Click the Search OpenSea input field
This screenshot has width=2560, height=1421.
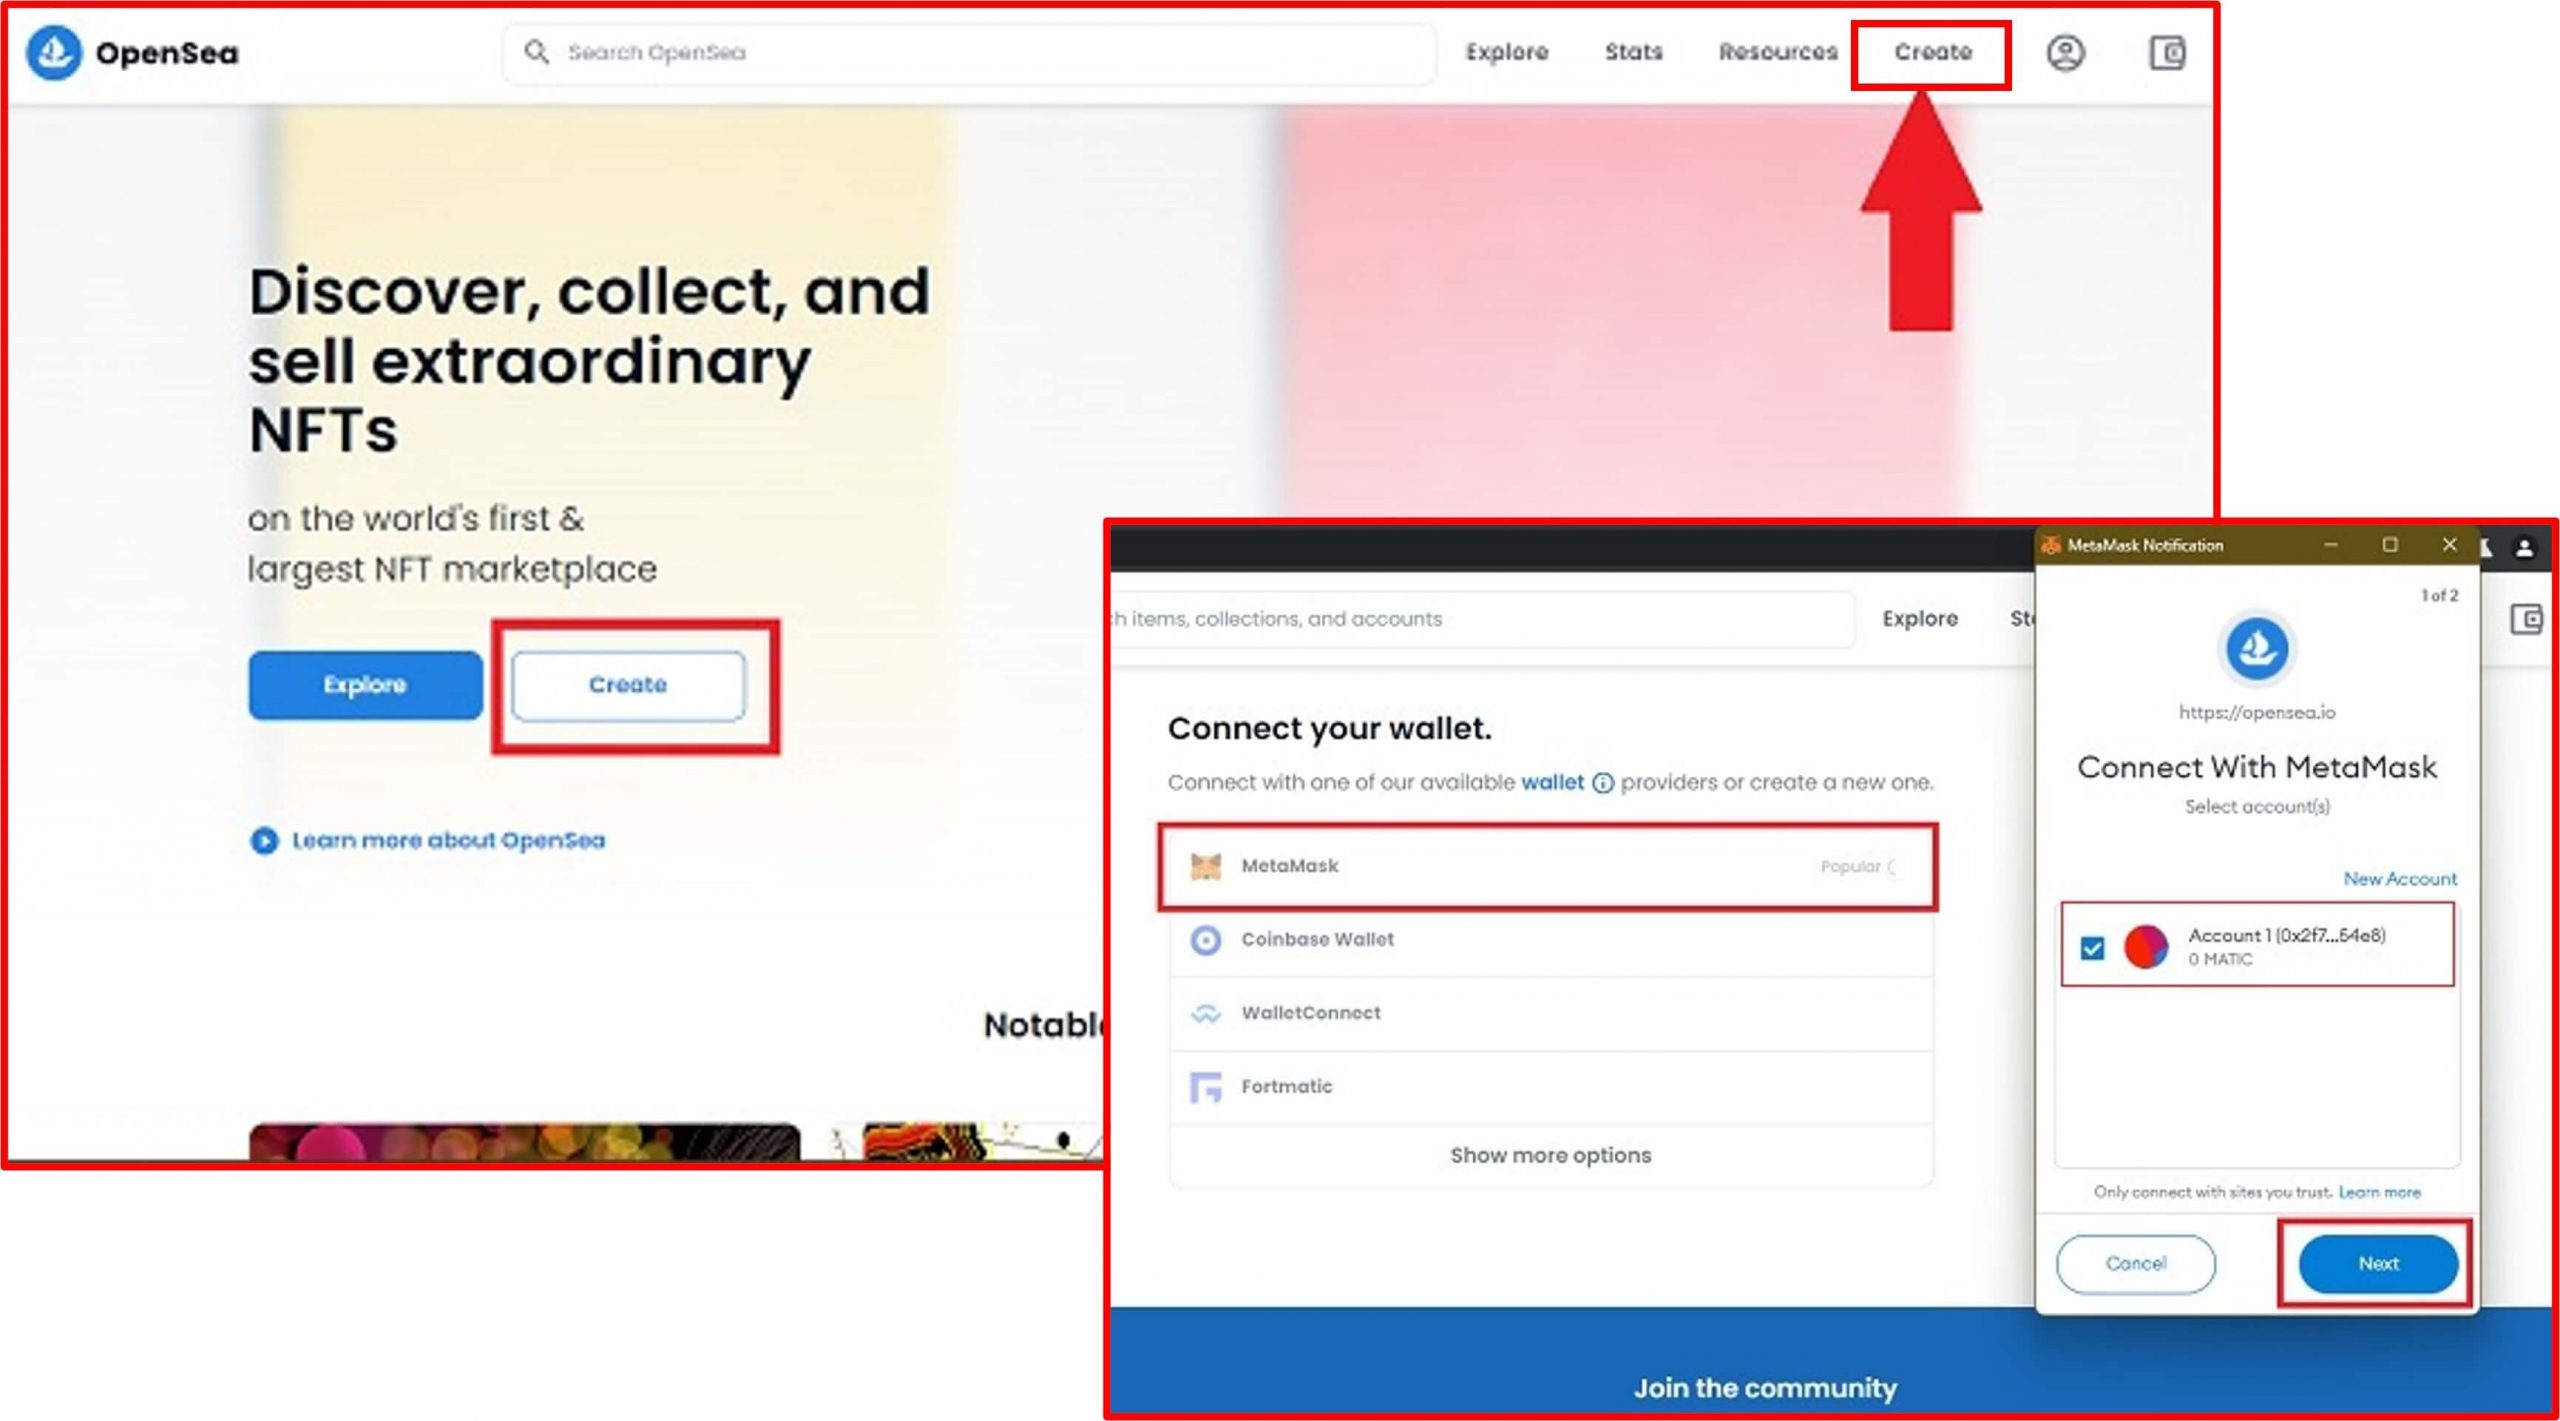980,52
